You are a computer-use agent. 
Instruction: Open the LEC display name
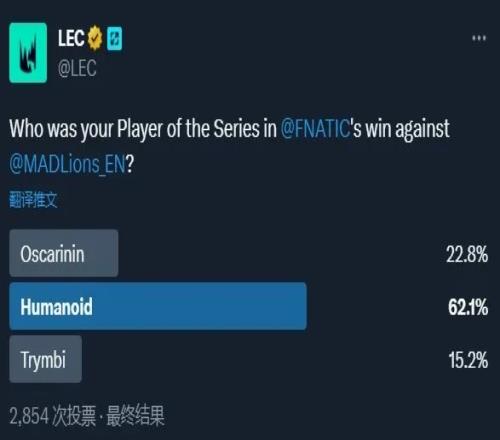tap(71, 38)
